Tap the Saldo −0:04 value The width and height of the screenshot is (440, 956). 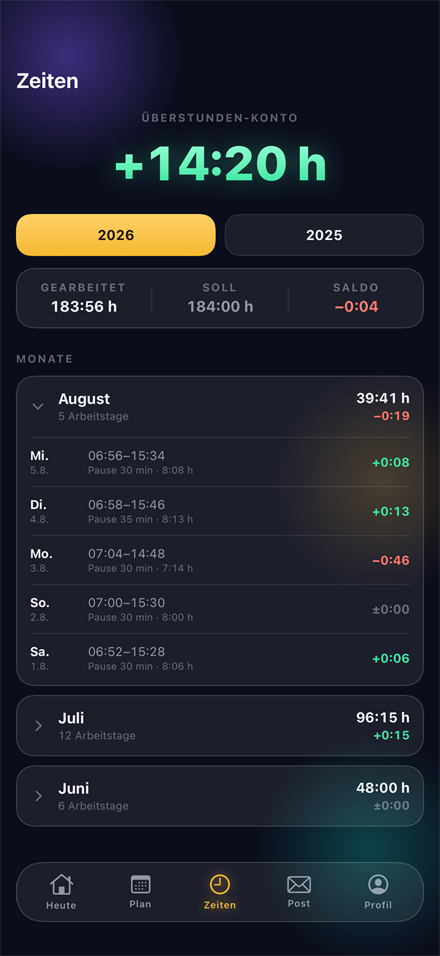(357, 307)
